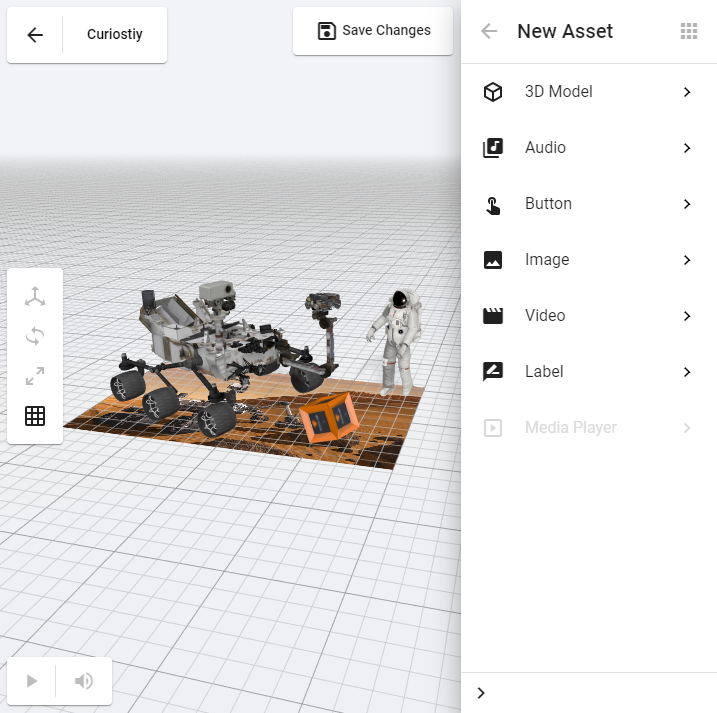This screenshot has width=717, height=713.
Task: Expand the Image asset chevron
Action: point(687,260)
